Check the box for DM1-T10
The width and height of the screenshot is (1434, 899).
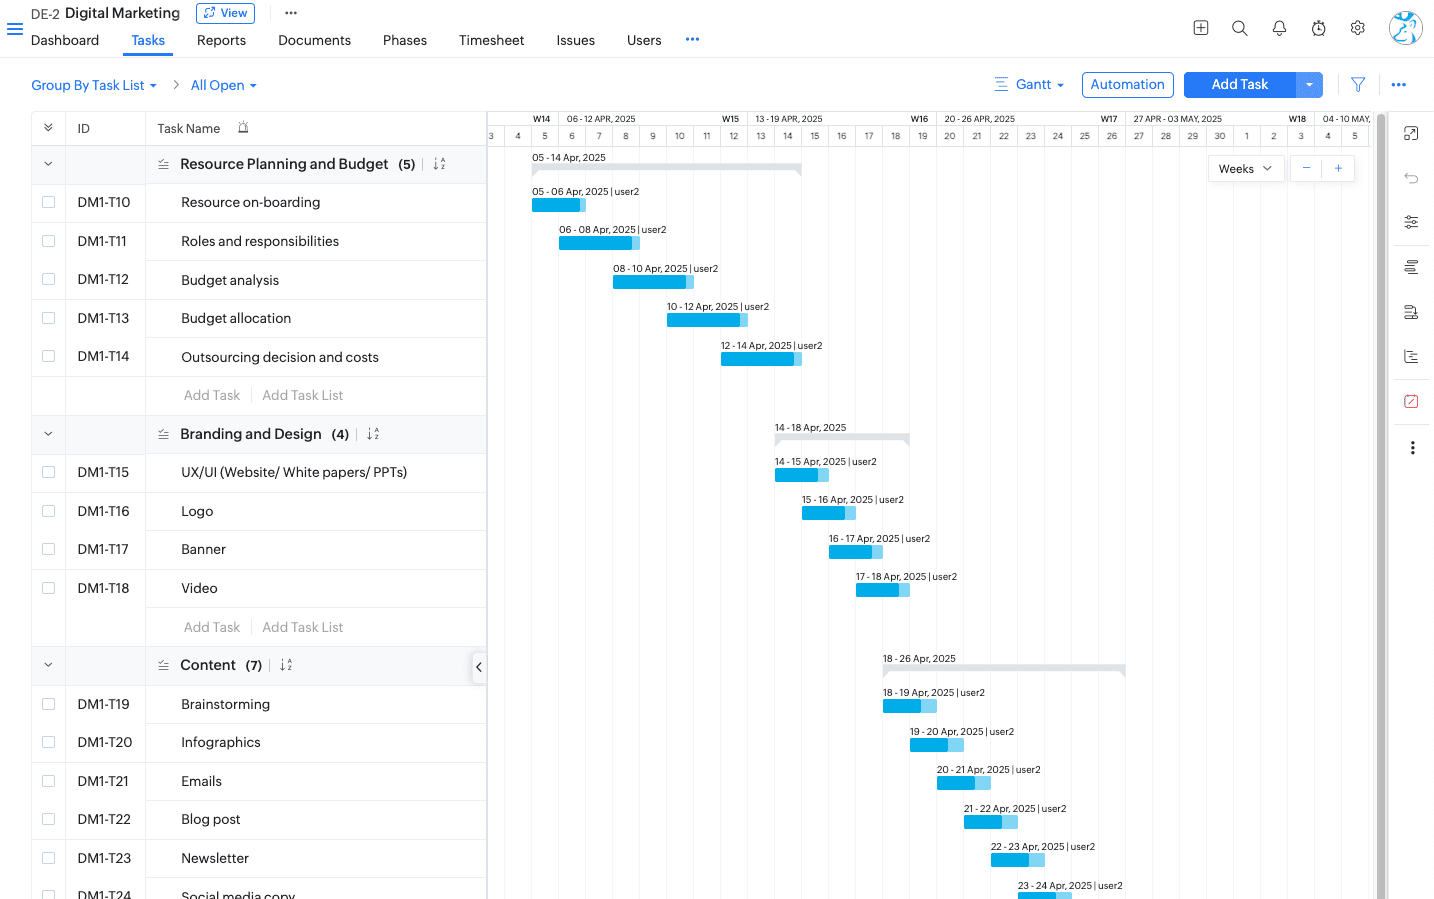(x=48, y=202)
